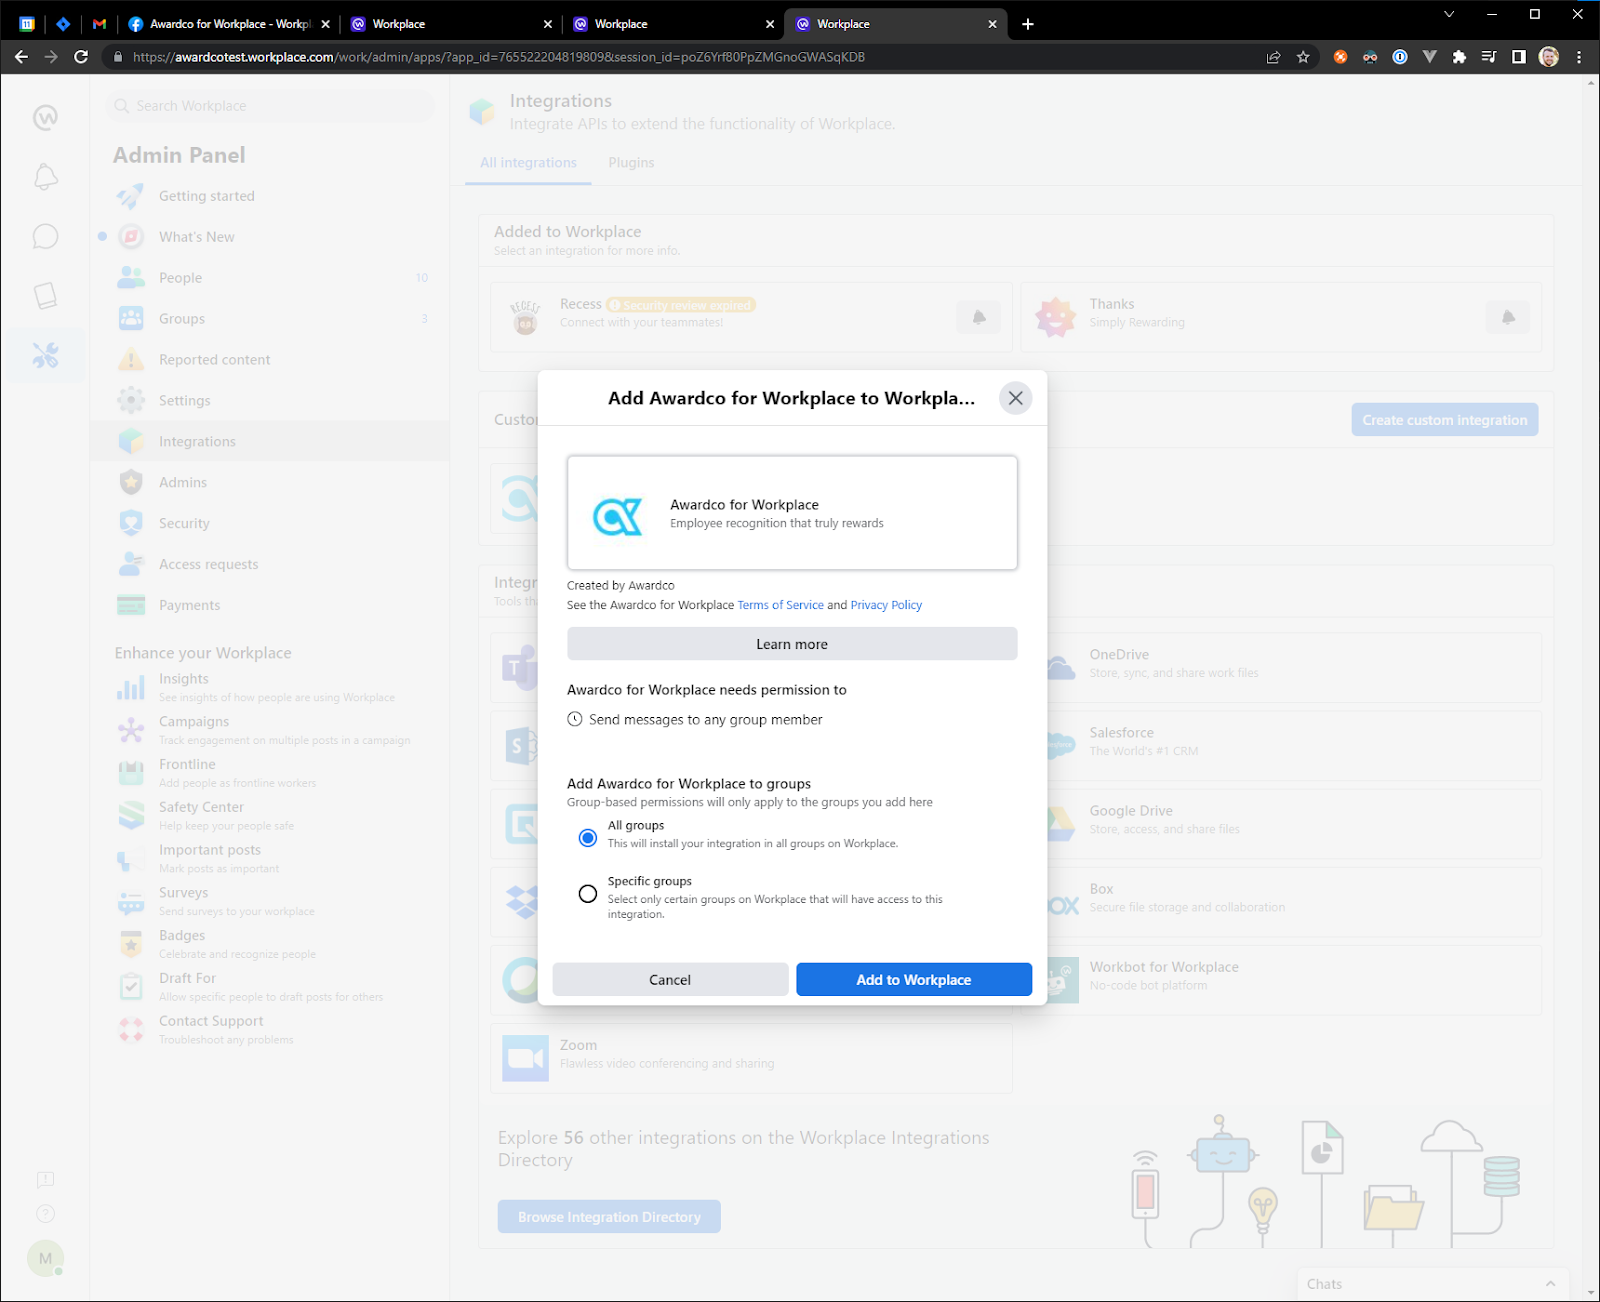
Task: Click the Awardco logo in the dialog
Action: pos(617,516)
